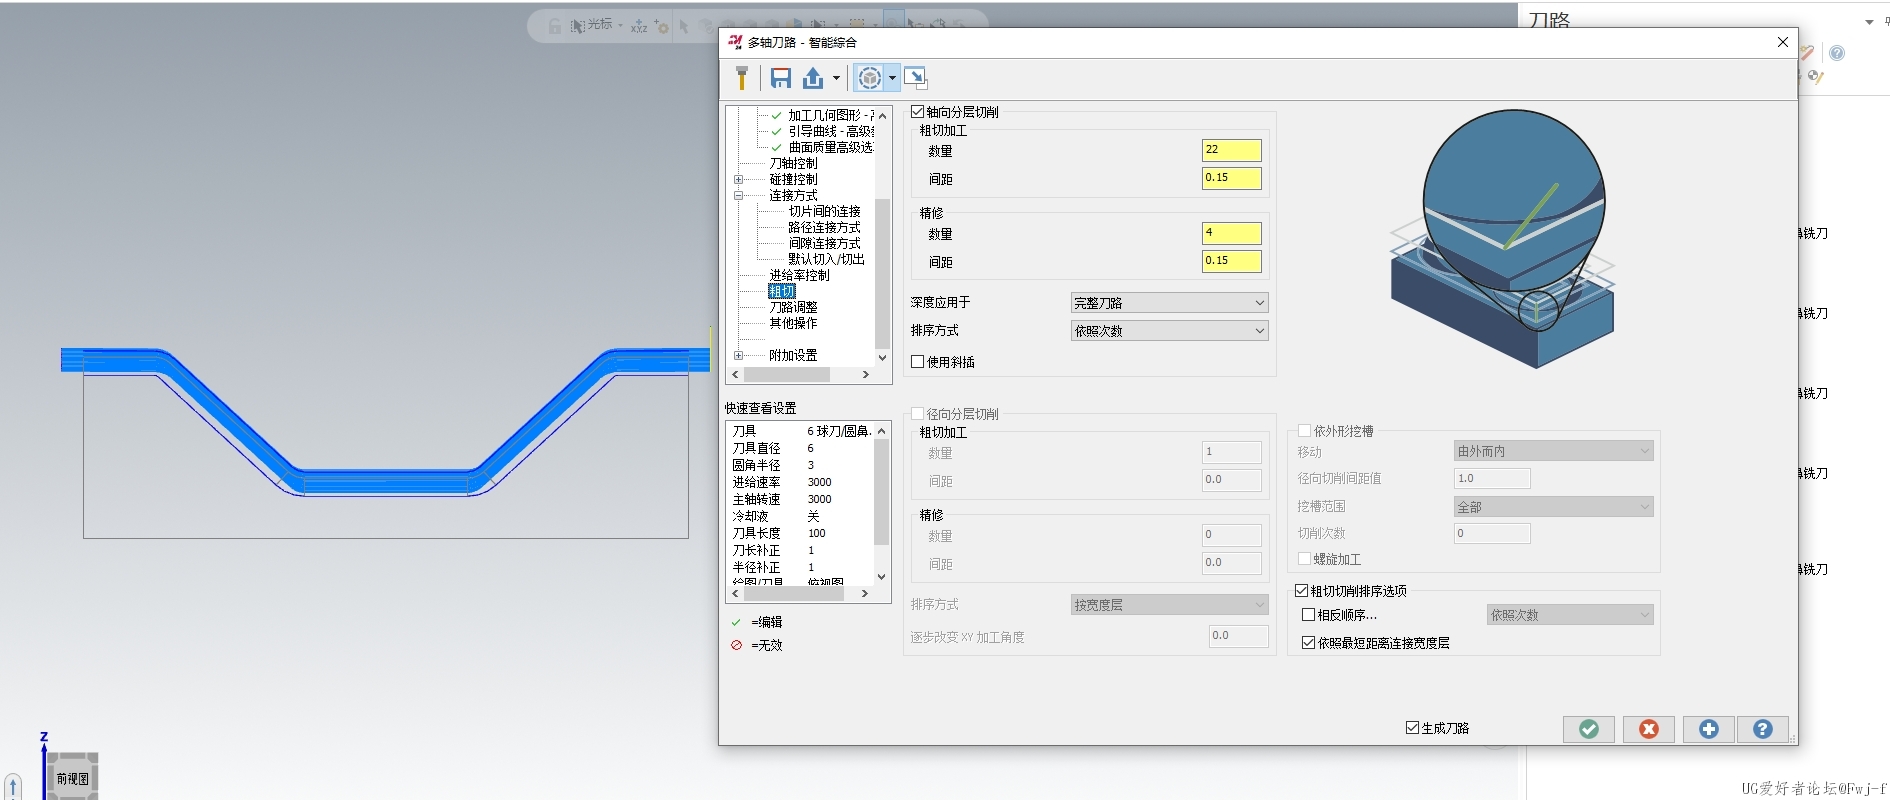Toggle 生成刀路 checkbox
The image size is (1890, 800).
click(1412, 728)
